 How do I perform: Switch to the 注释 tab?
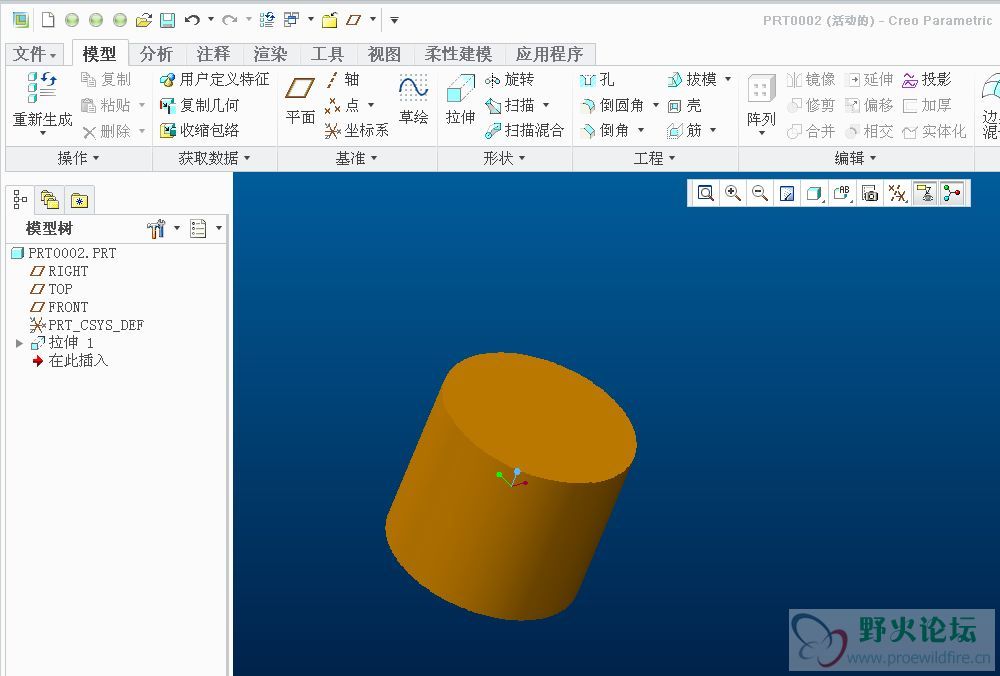pos(213,54)
